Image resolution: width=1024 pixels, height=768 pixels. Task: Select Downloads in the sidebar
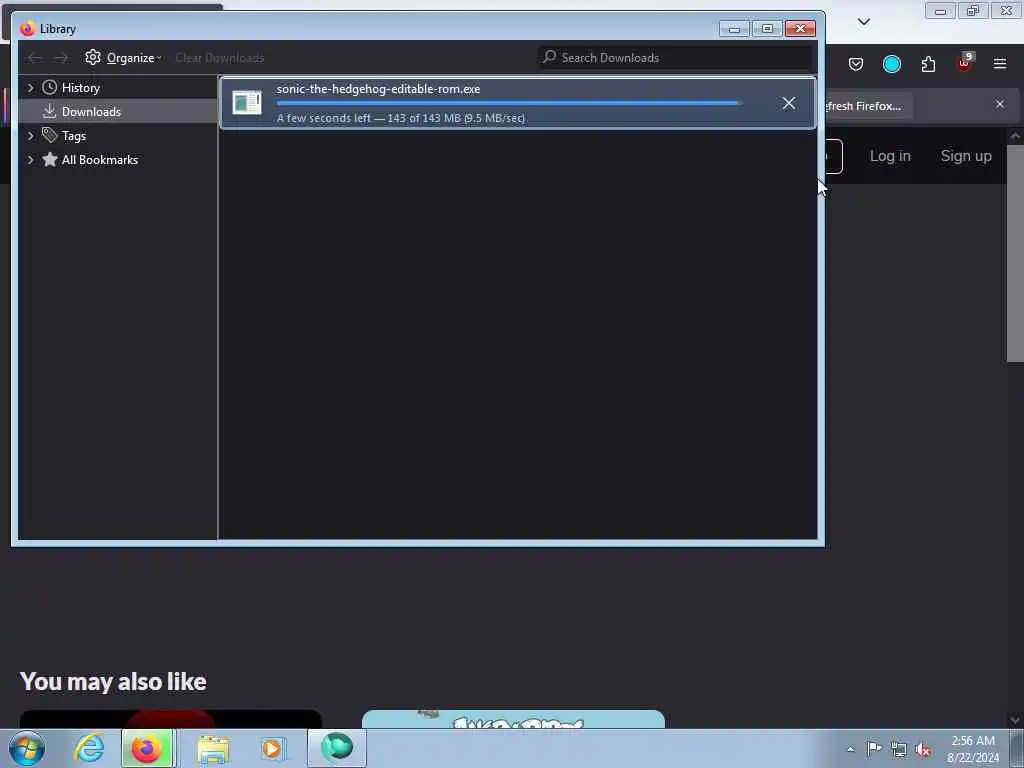91,112
